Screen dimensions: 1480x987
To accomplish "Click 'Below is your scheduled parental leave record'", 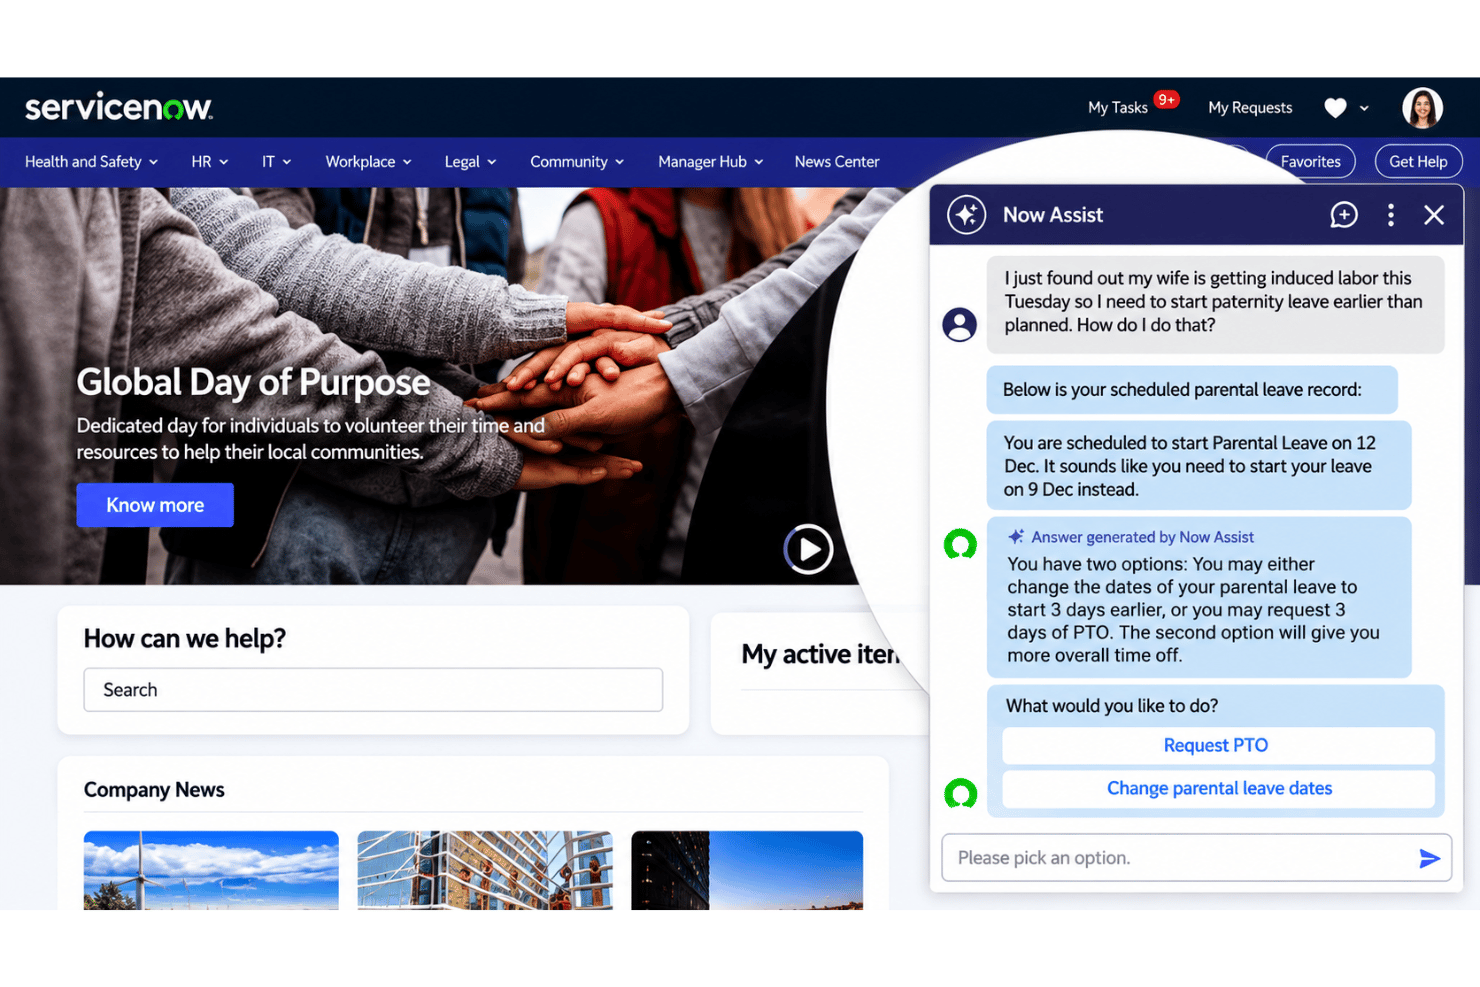I will 1182,390.
